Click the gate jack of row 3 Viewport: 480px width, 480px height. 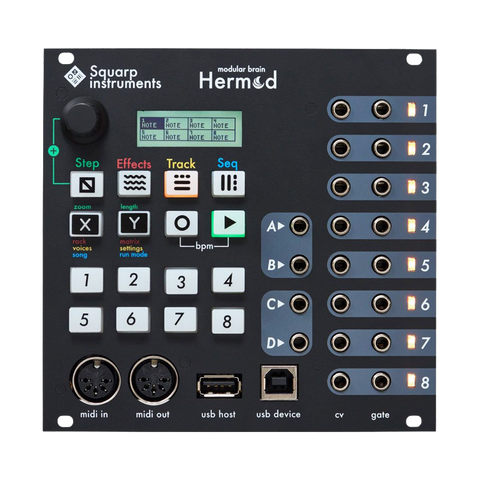coord(382,187)
